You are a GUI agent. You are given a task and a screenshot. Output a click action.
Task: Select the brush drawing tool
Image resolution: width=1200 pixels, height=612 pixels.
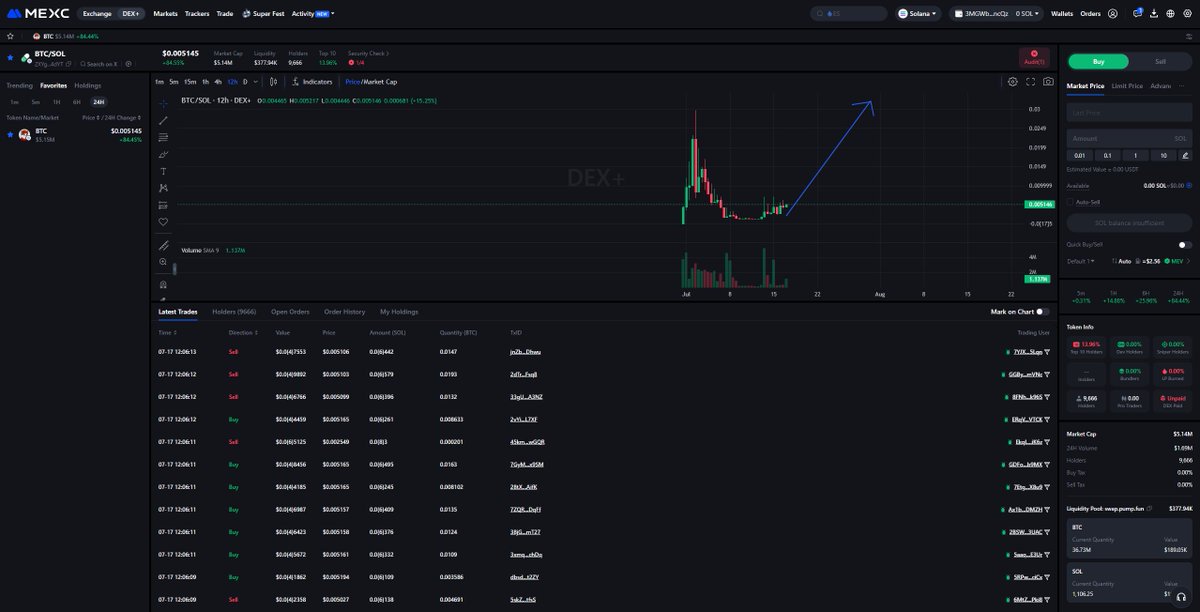pyautogui.click(x=163, y=154)
